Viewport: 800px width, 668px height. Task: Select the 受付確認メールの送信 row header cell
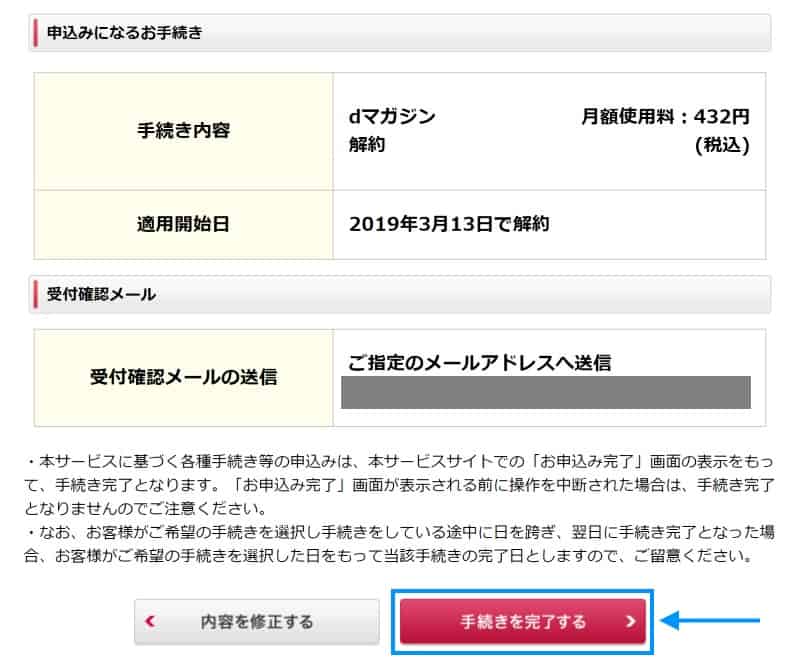(x=186, y=378)
